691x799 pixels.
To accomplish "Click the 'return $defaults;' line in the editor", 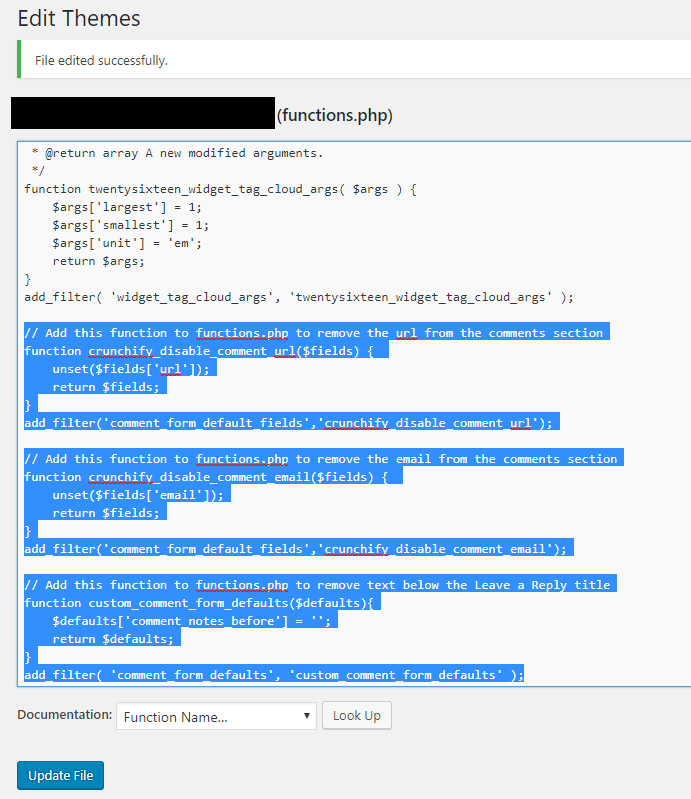I will click(x=112, y=639).
